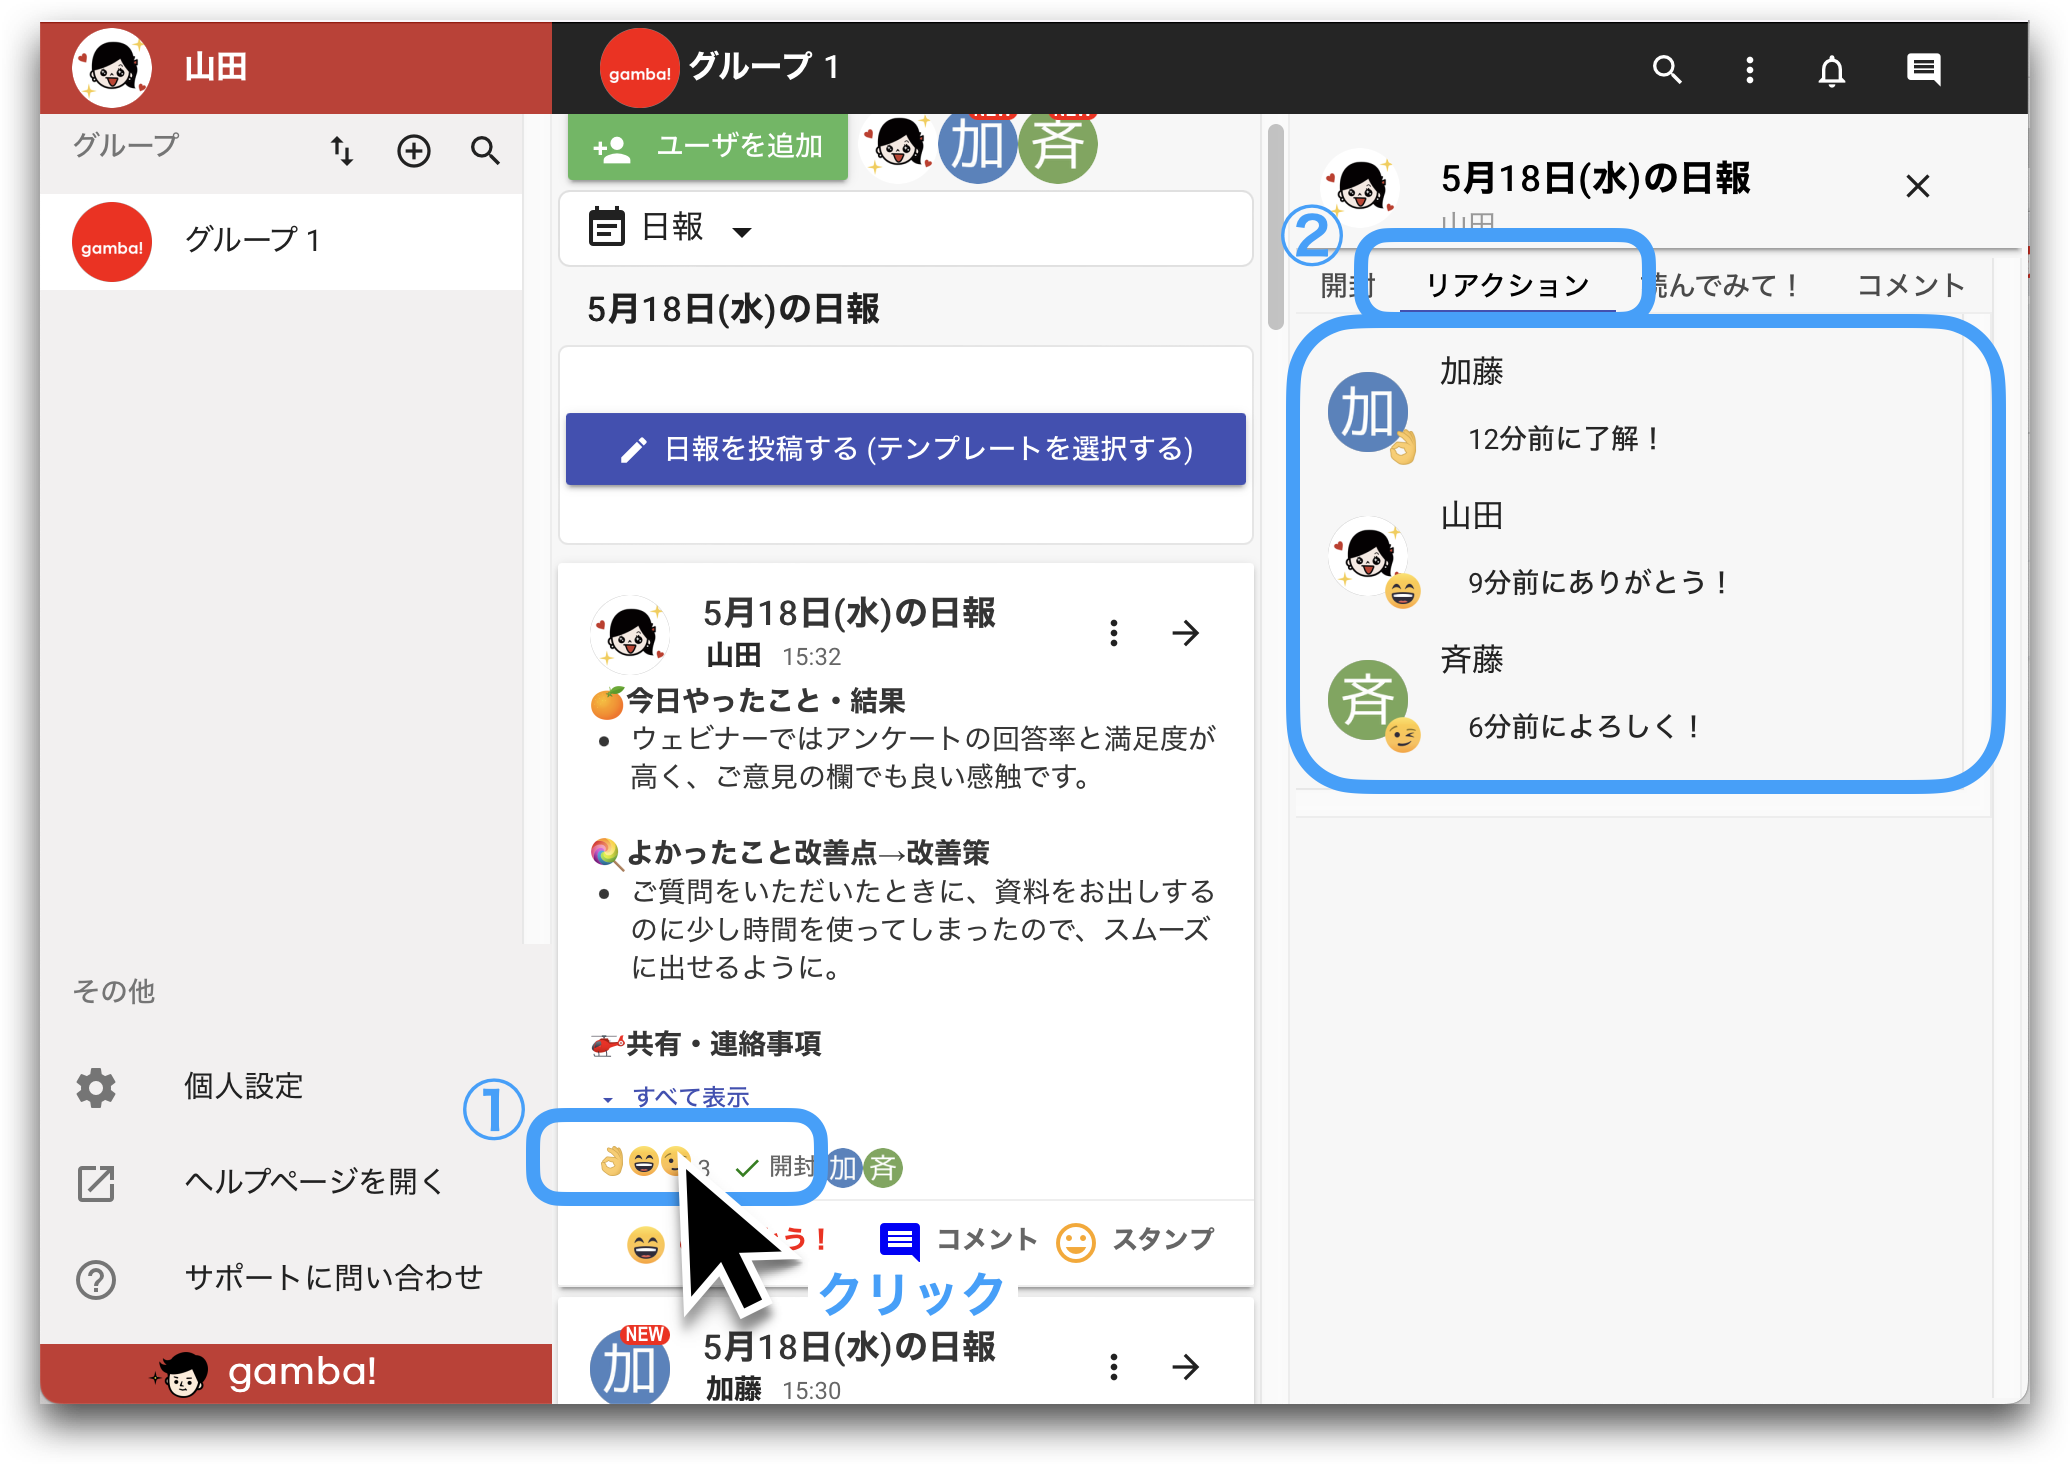Select the リアクション tab
The width and height of the screenshot is (2070, 1464).
point(1508,286)
